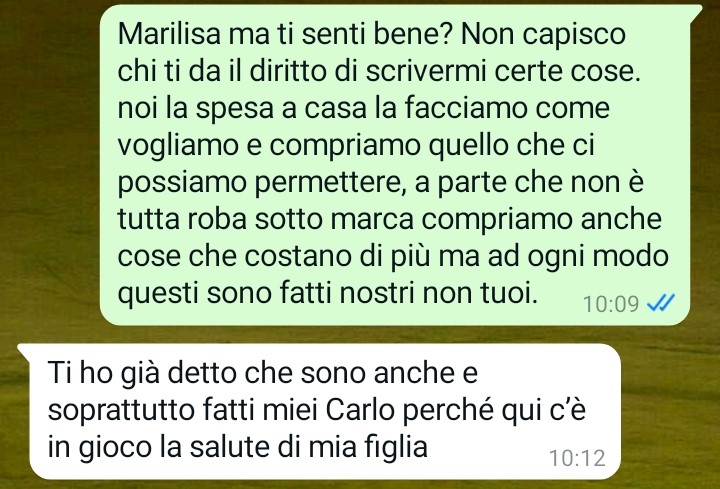Tap the green bubble tail corner
The image size is (720, 489).
(x=696, y=11)
